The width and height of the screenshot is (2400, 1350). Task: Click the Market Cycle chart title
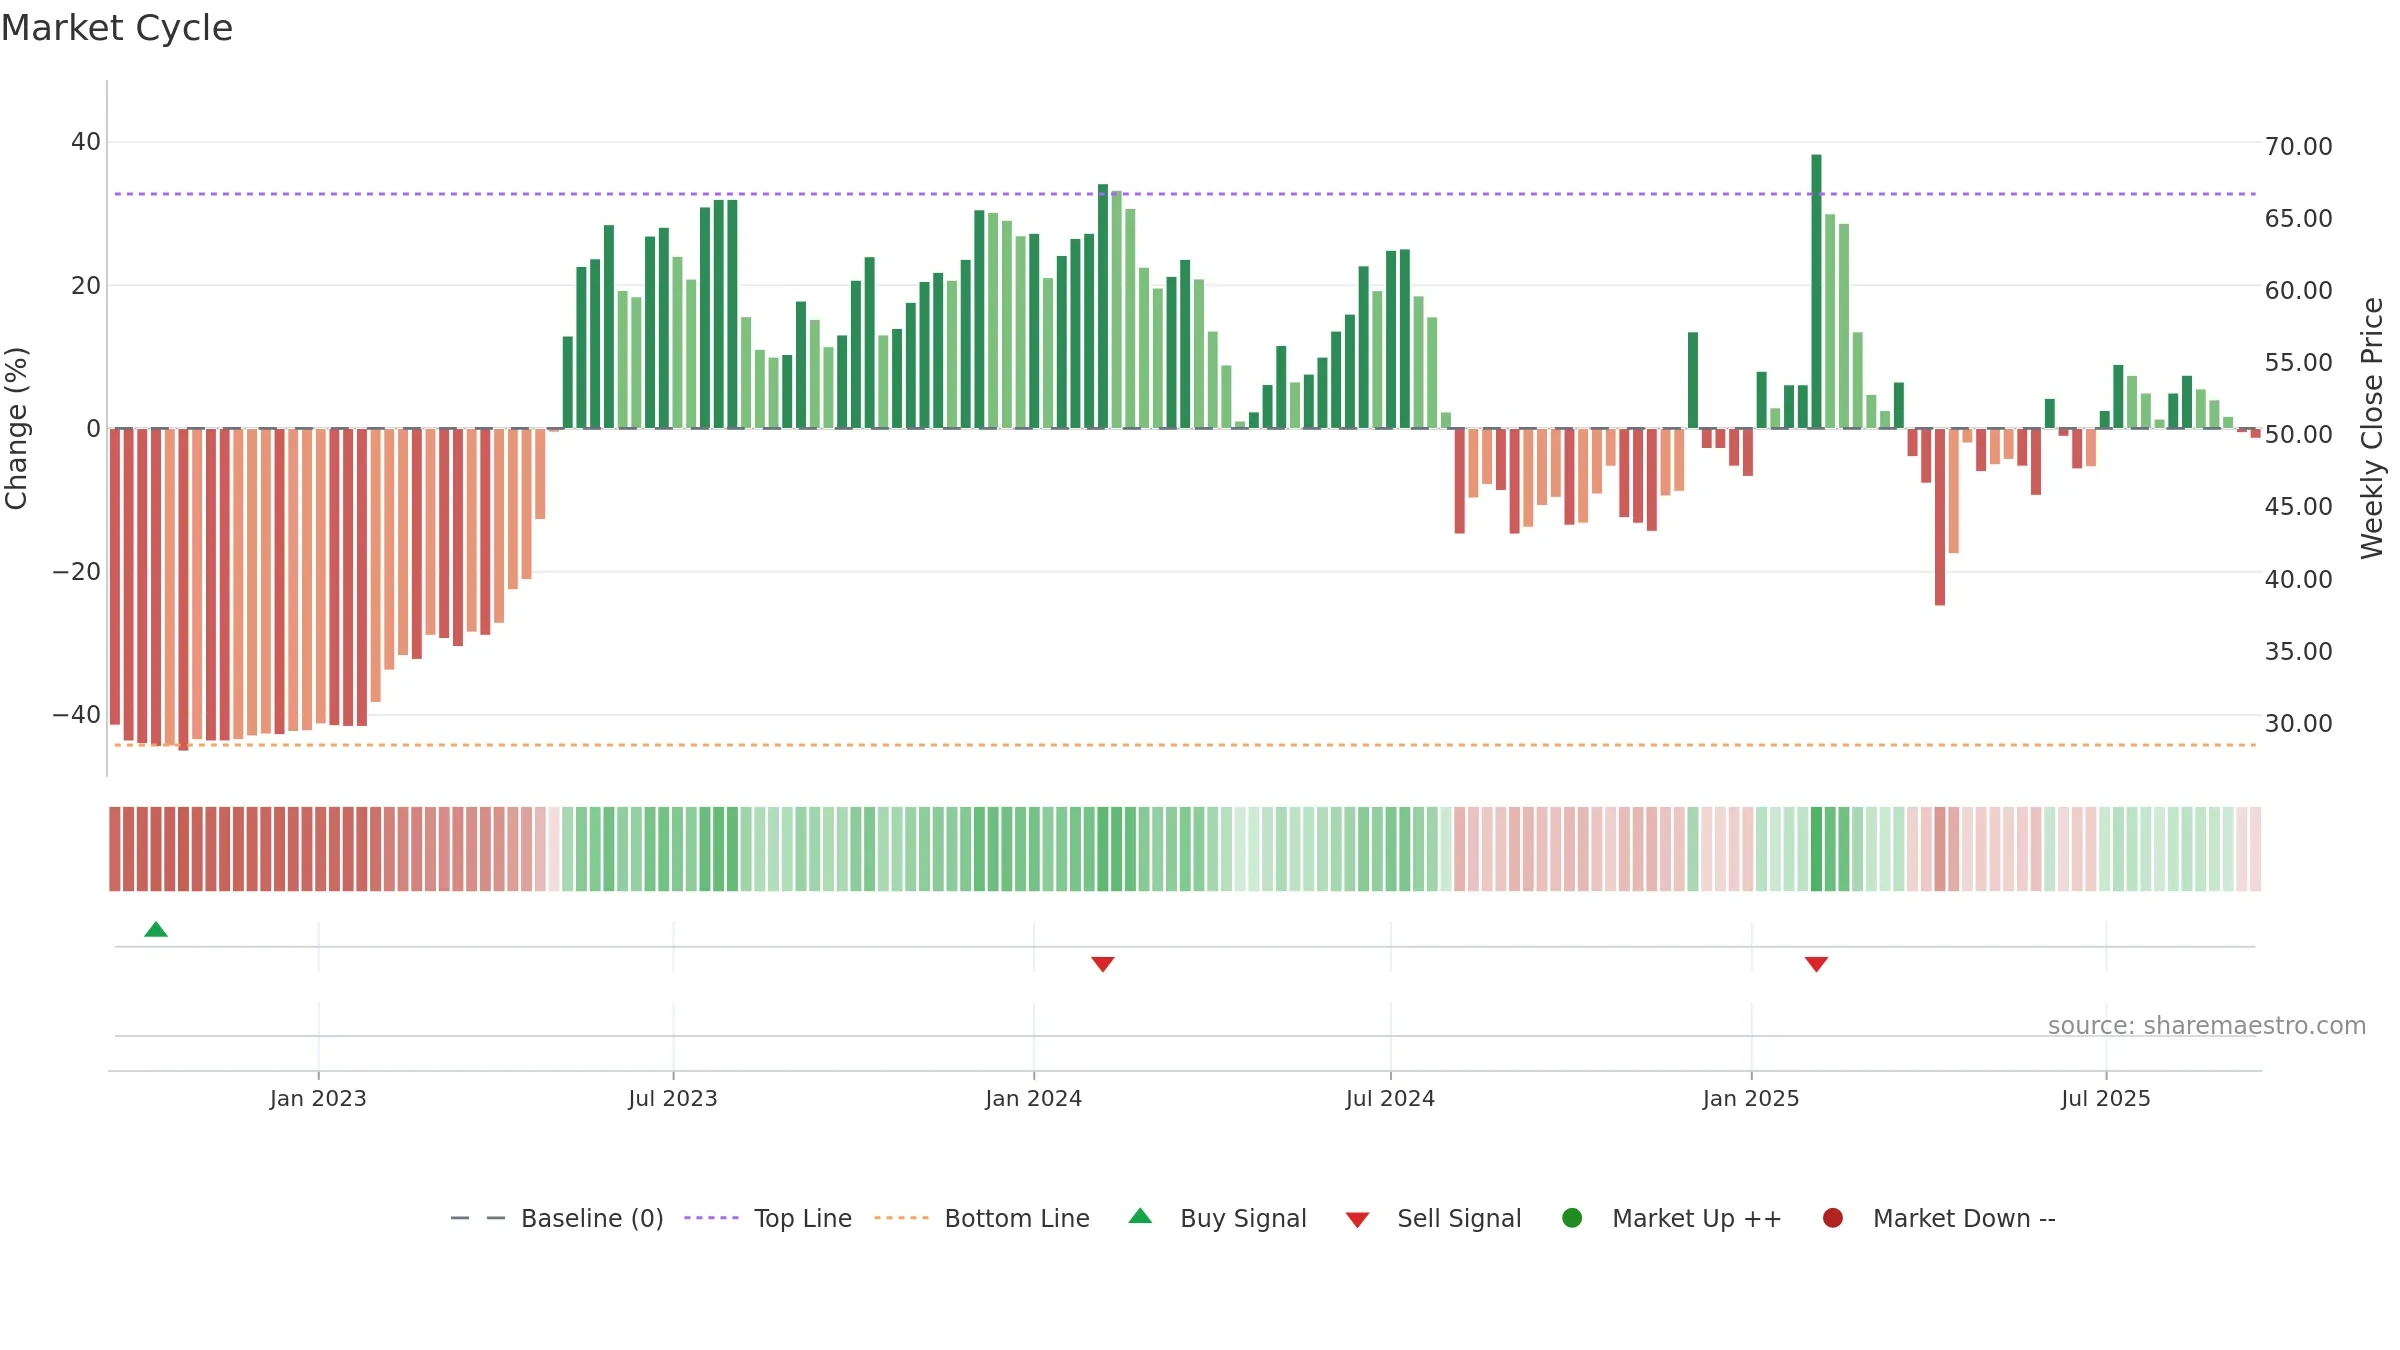117,28
